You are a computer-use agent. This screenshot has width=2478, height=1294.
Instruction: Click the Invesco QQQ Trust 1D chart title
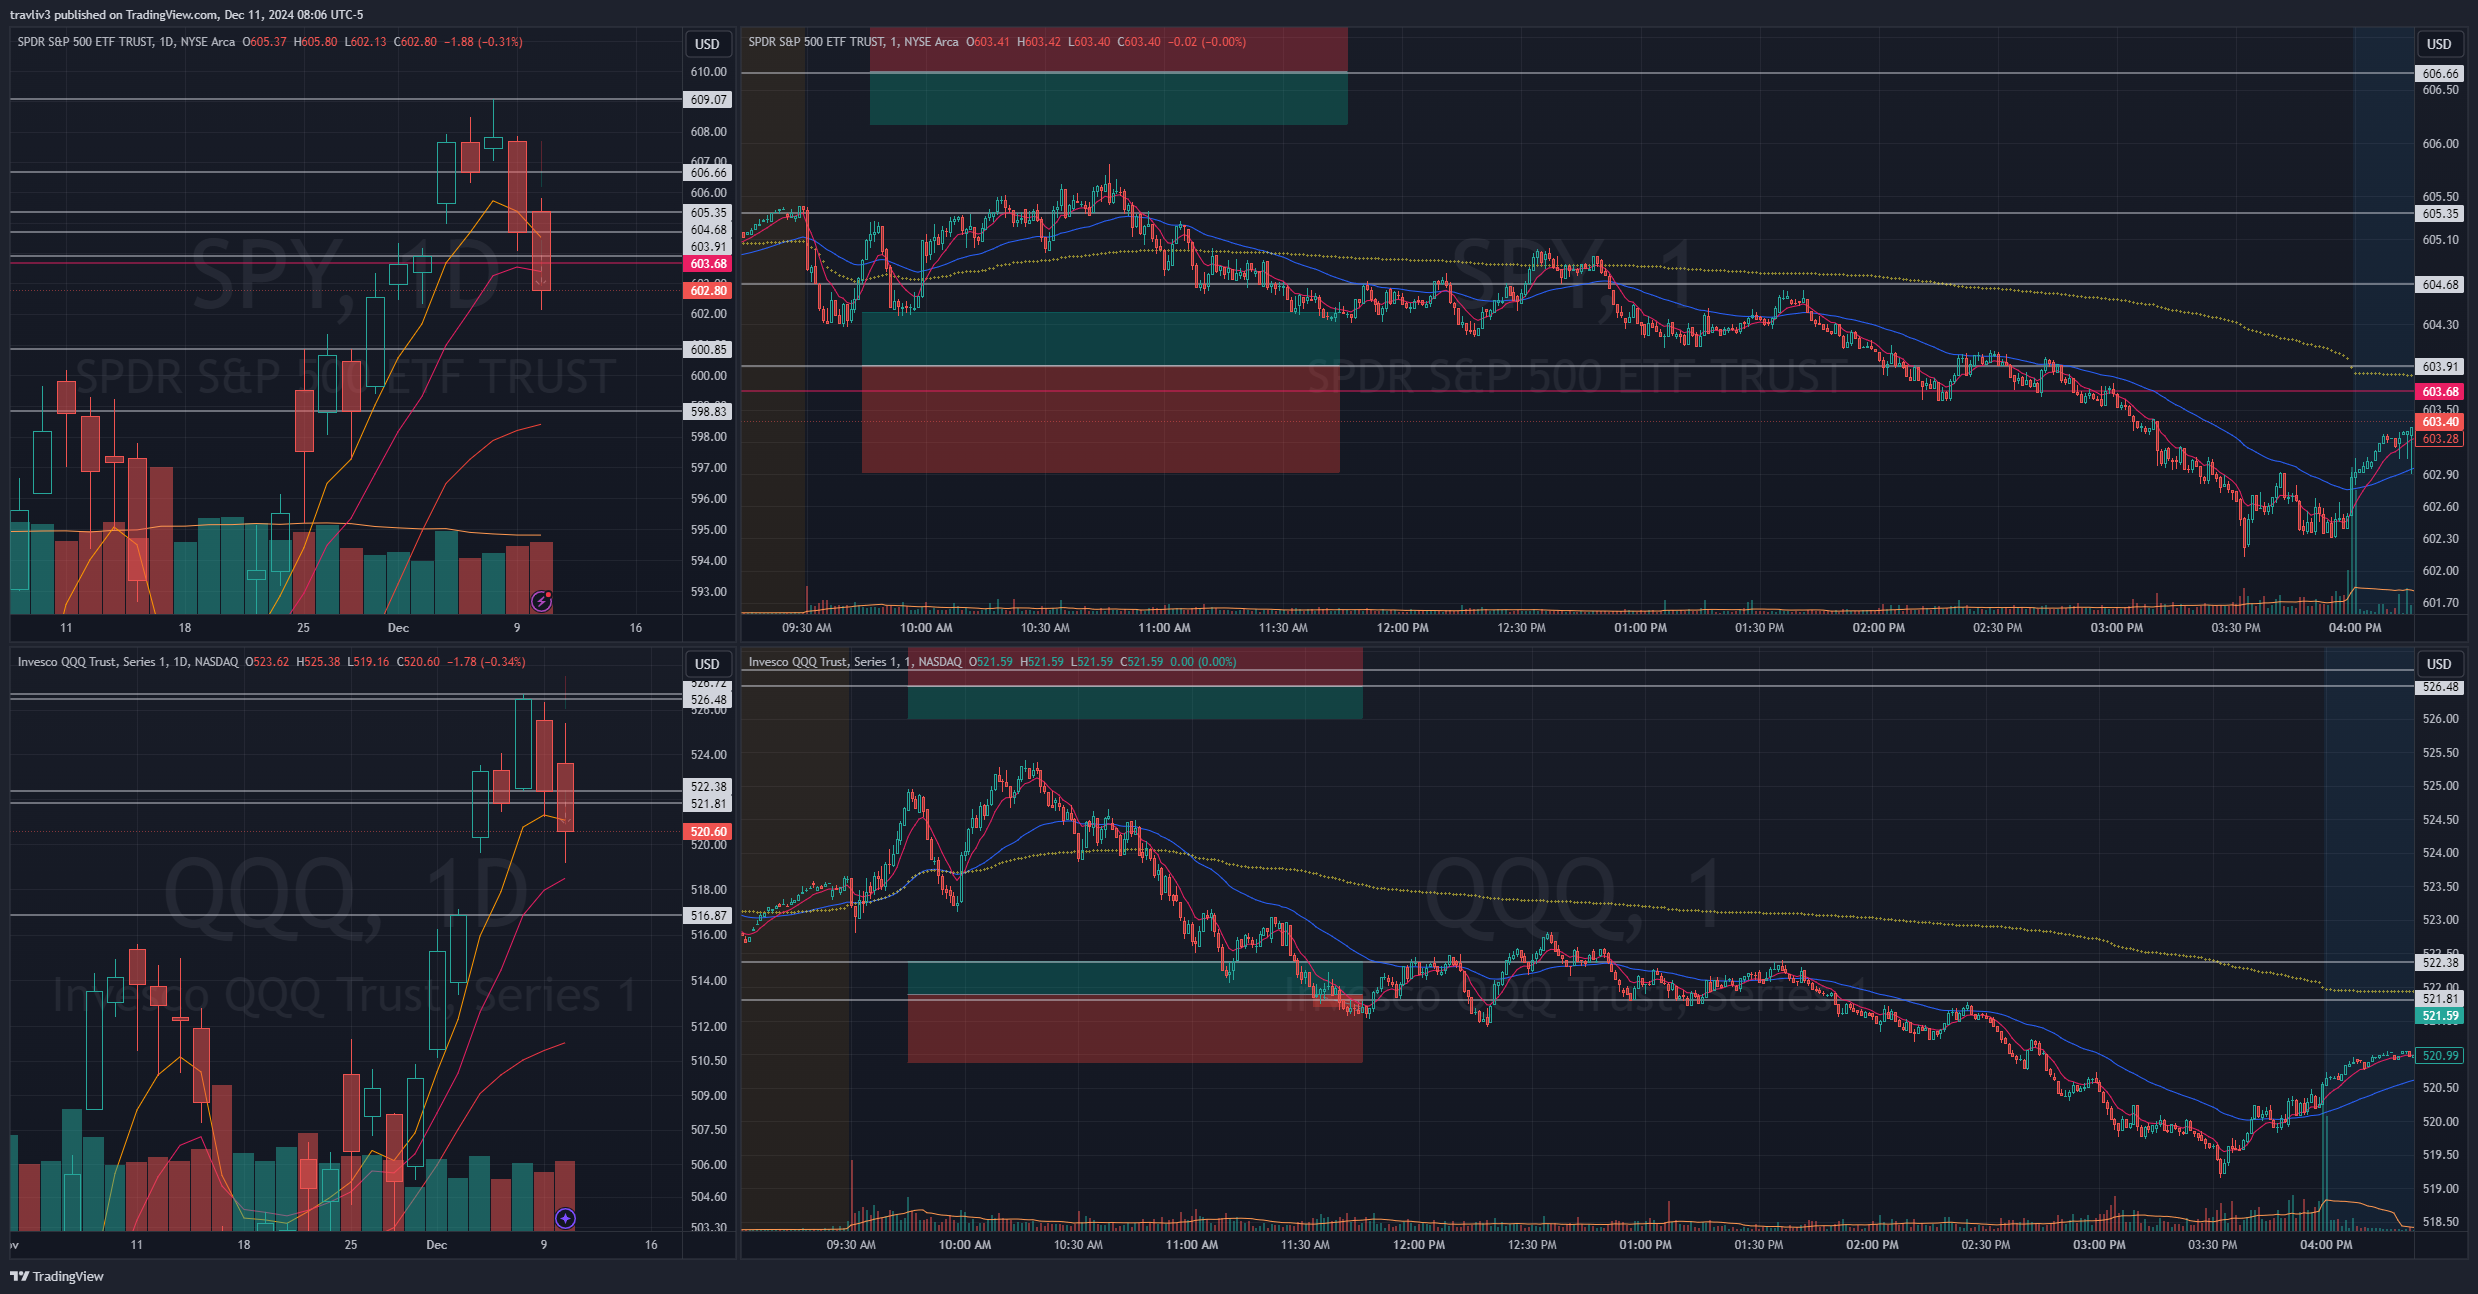(128, 662)
